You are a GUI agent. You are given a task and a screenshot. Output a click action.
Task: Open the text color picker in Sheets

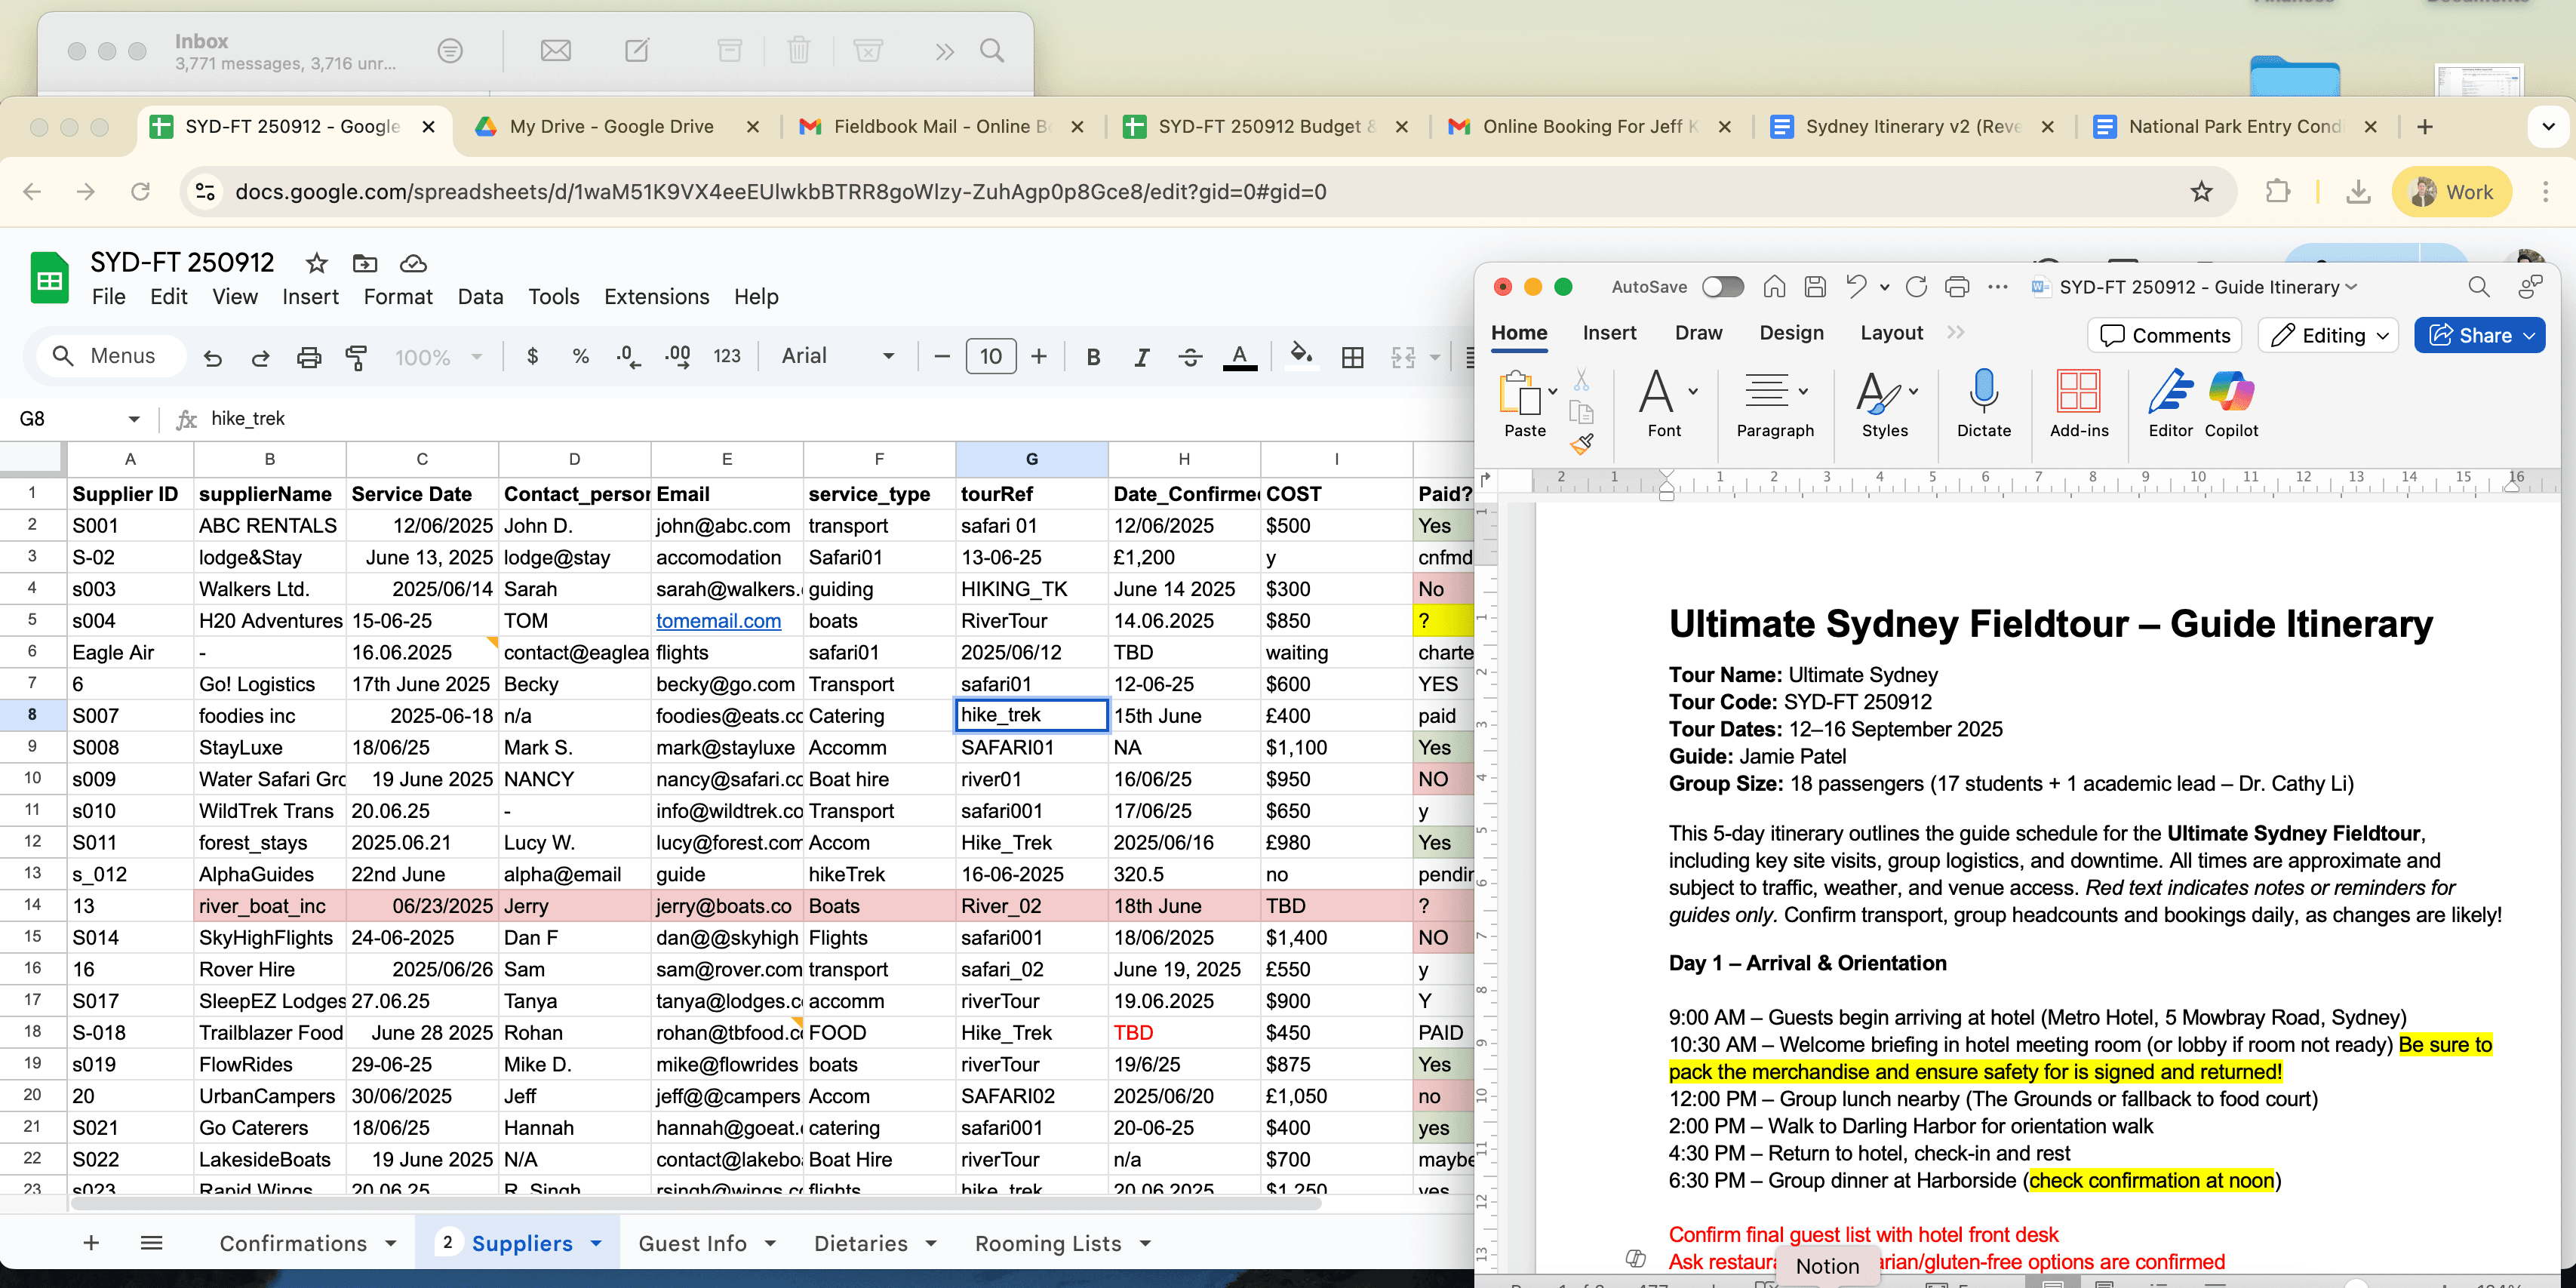point(1240,356)
